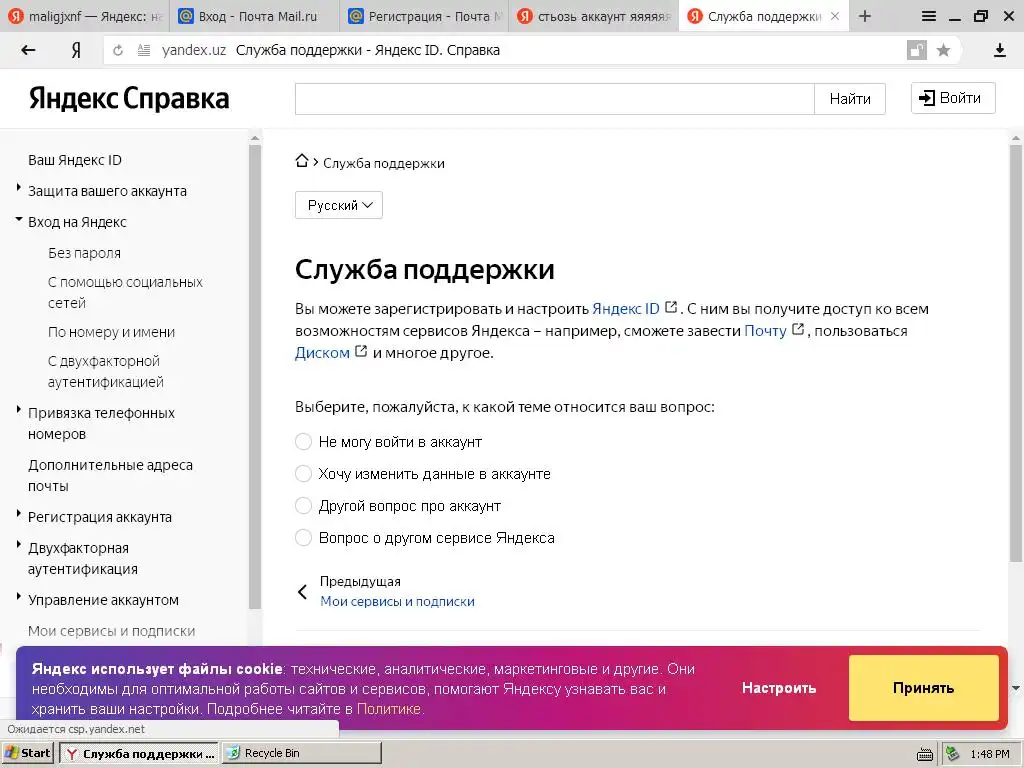1024x768 pixels.
Task: Select radio 'Не могу войти в аккаунт'
Action: click(303, 441)
